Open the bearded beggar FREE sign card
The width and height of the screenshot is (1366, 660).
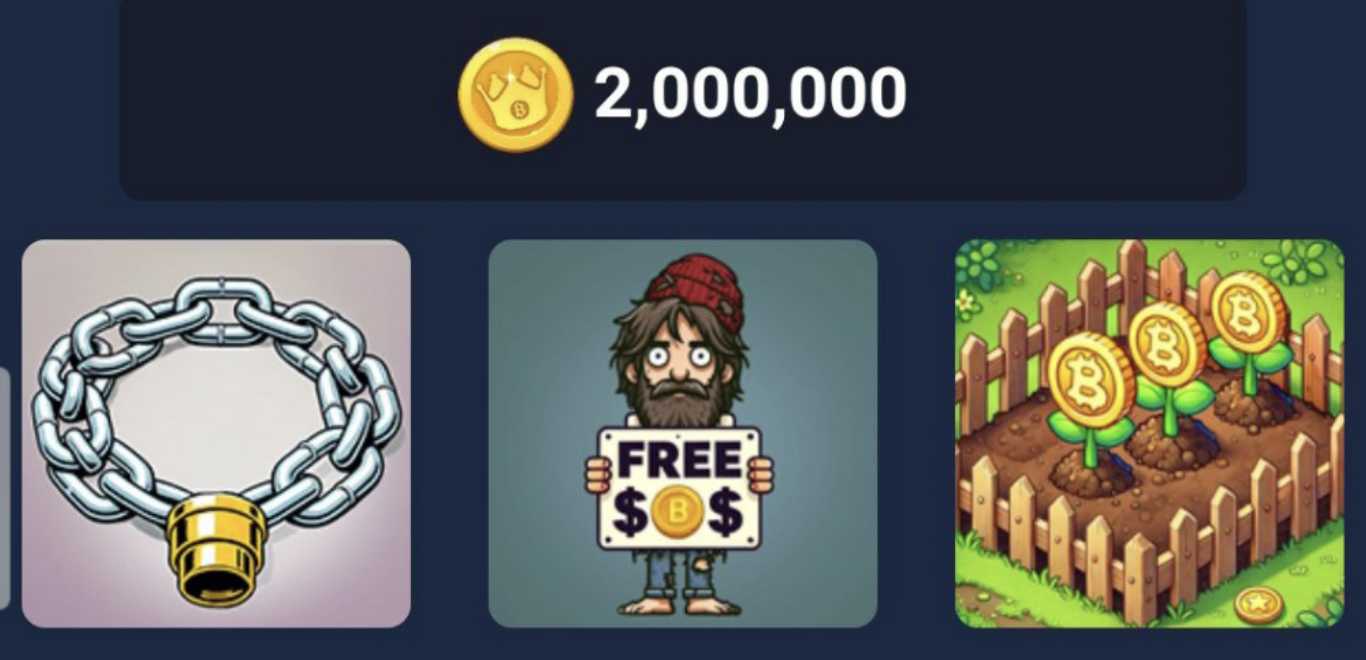pyautogui.click(x=683, y=434)
